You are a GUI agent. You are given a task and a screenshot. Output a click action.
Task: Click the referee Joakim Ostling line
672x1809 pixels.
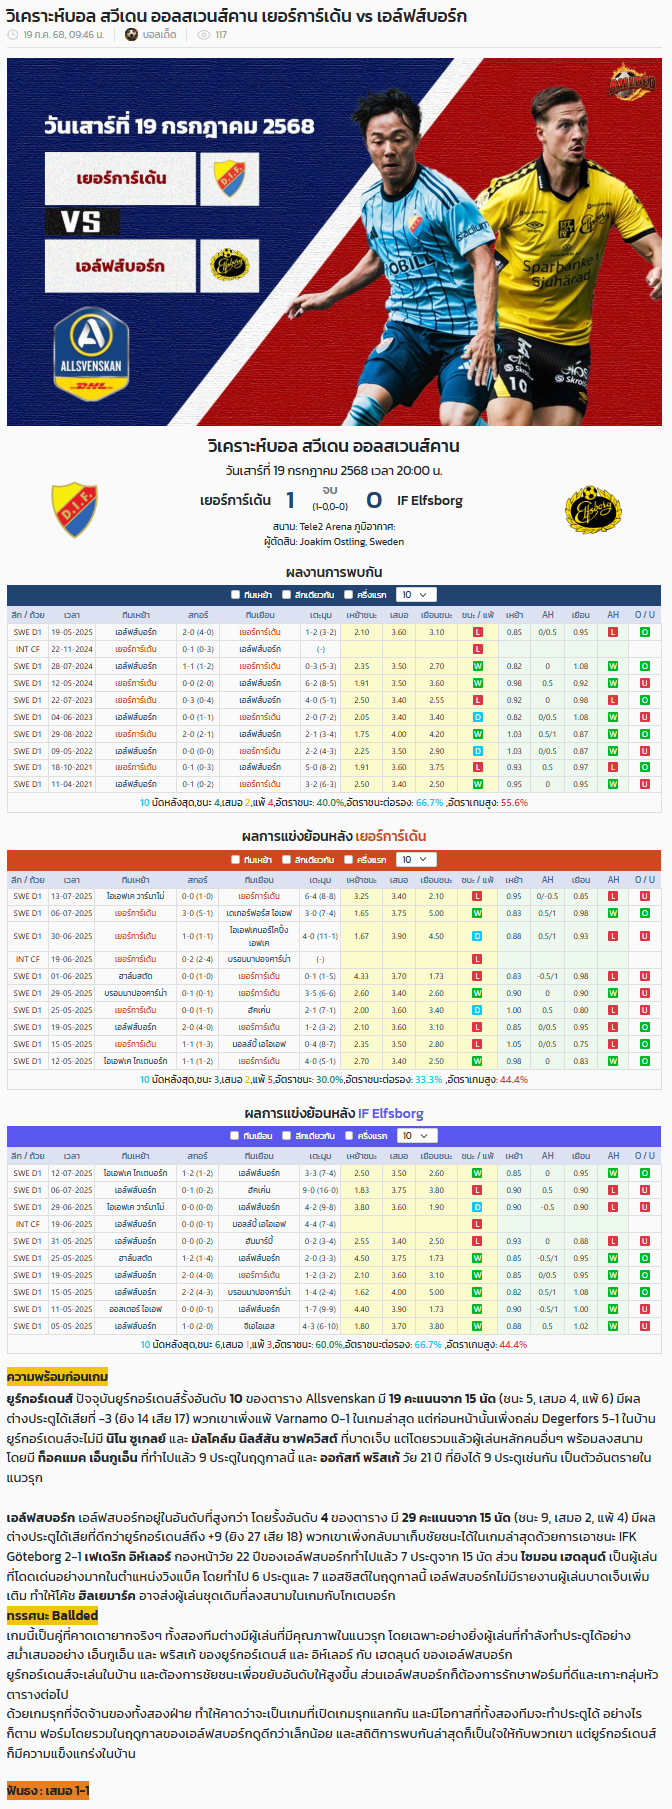click(334, 542)
